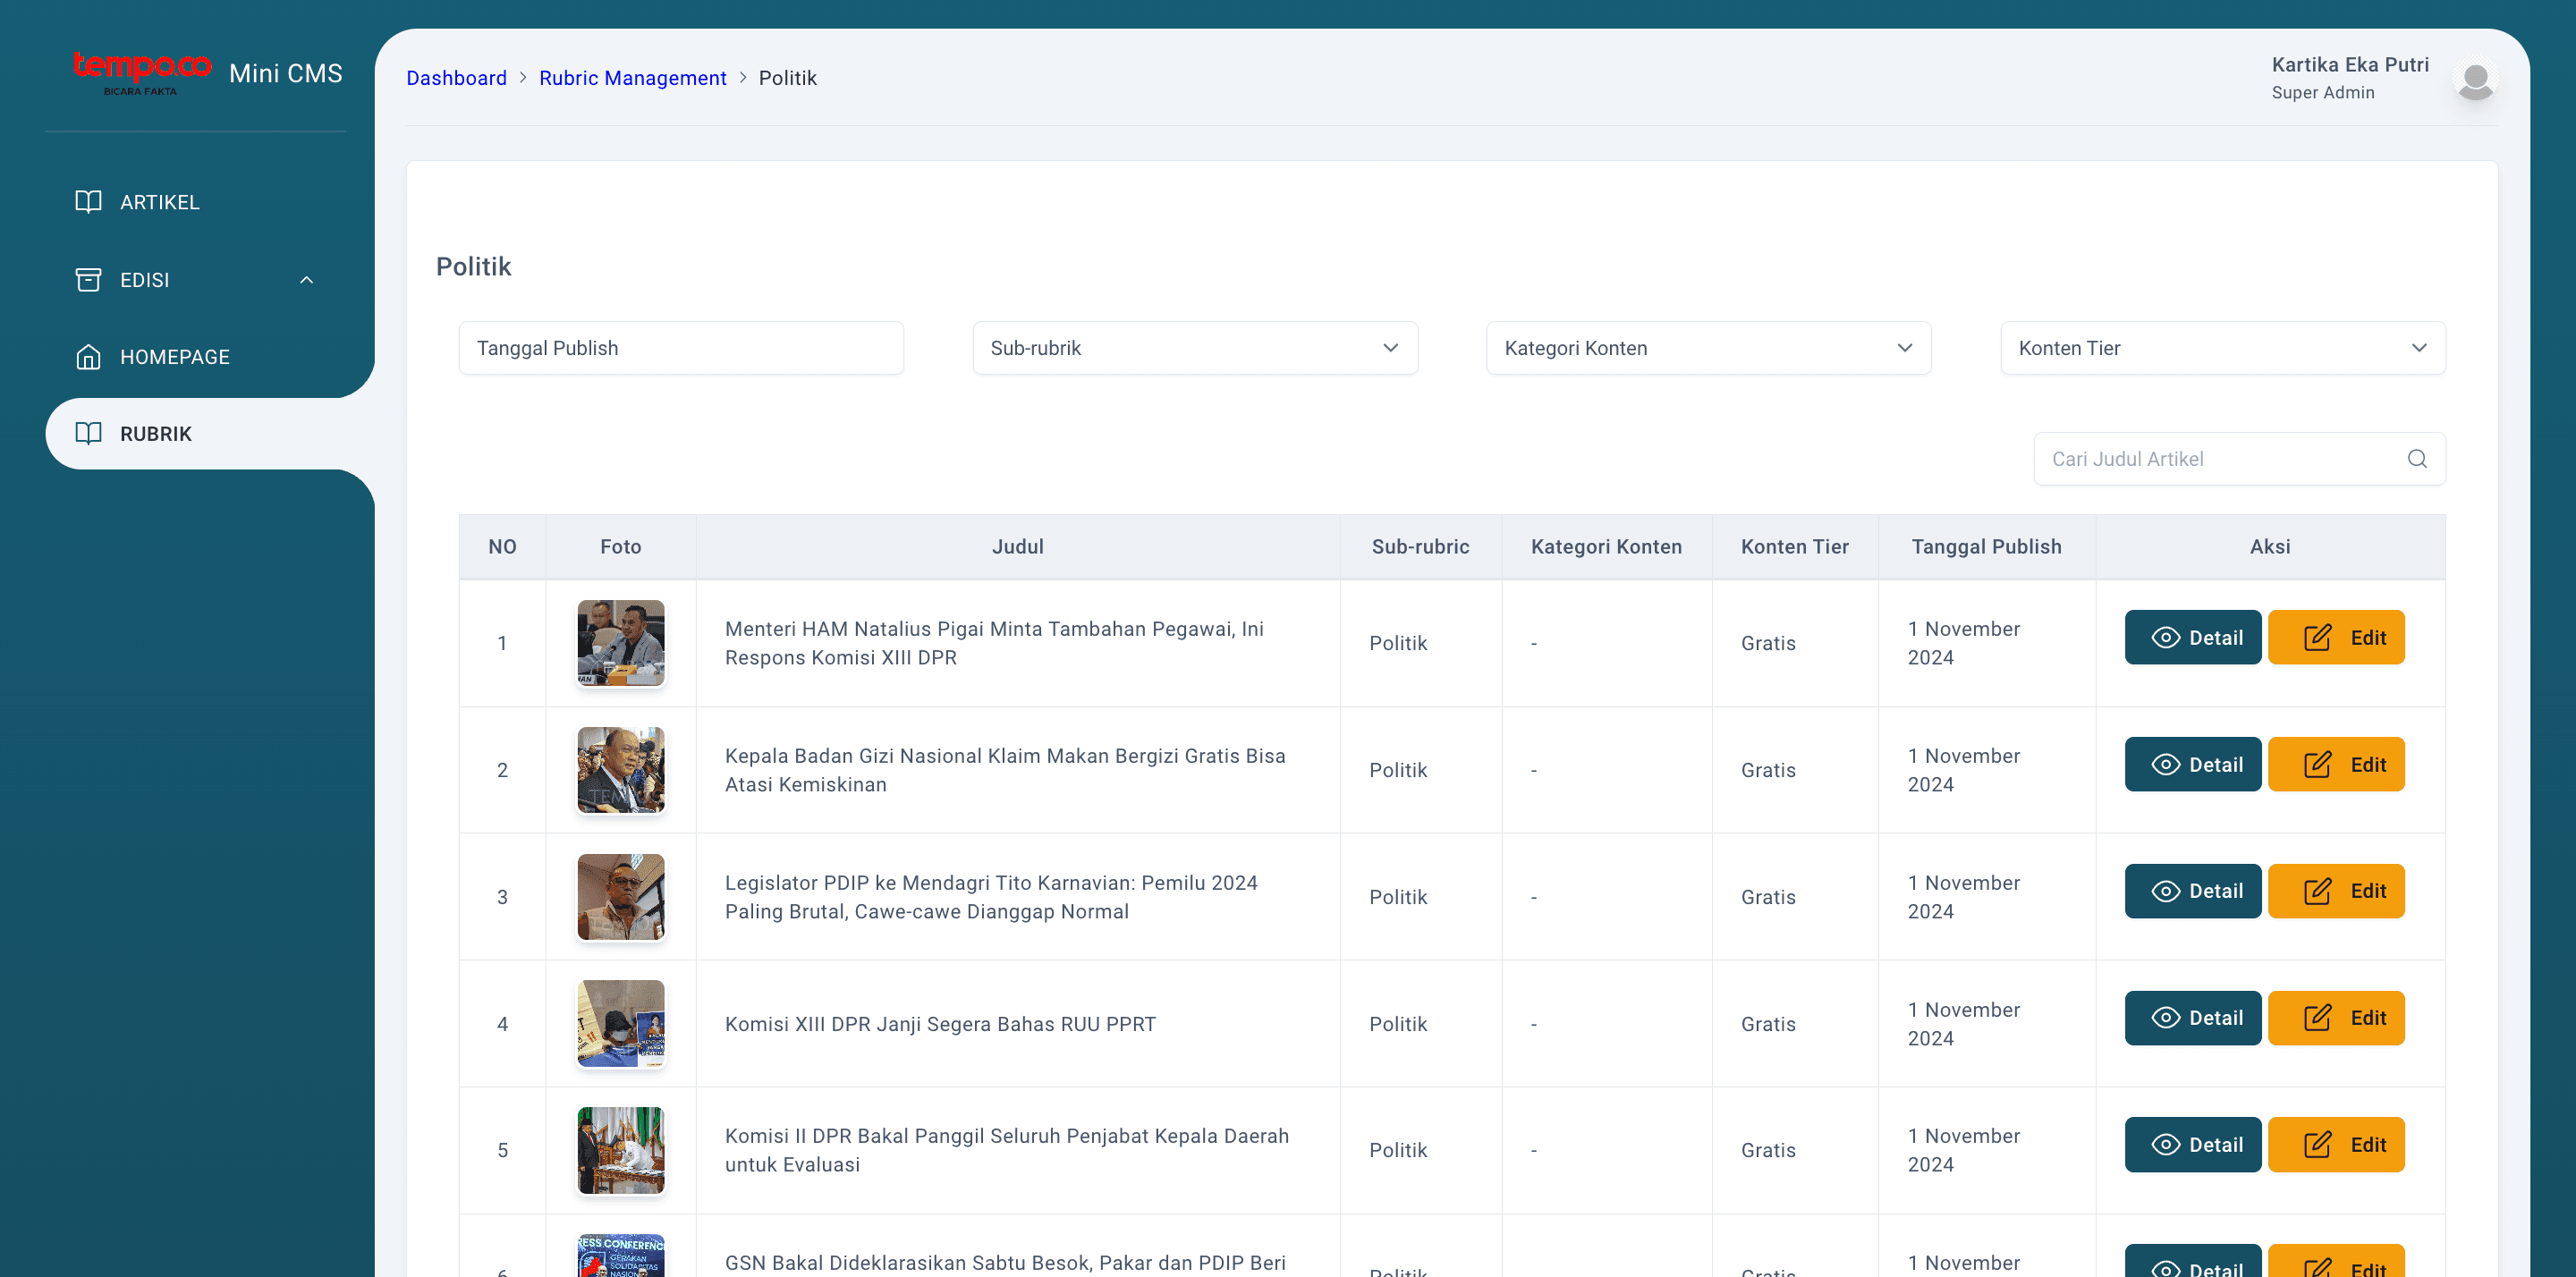This screenshot has width=2576, height=1277.
Task: Click the Artikel book icon in sidebar
Action: pos(88,201)
